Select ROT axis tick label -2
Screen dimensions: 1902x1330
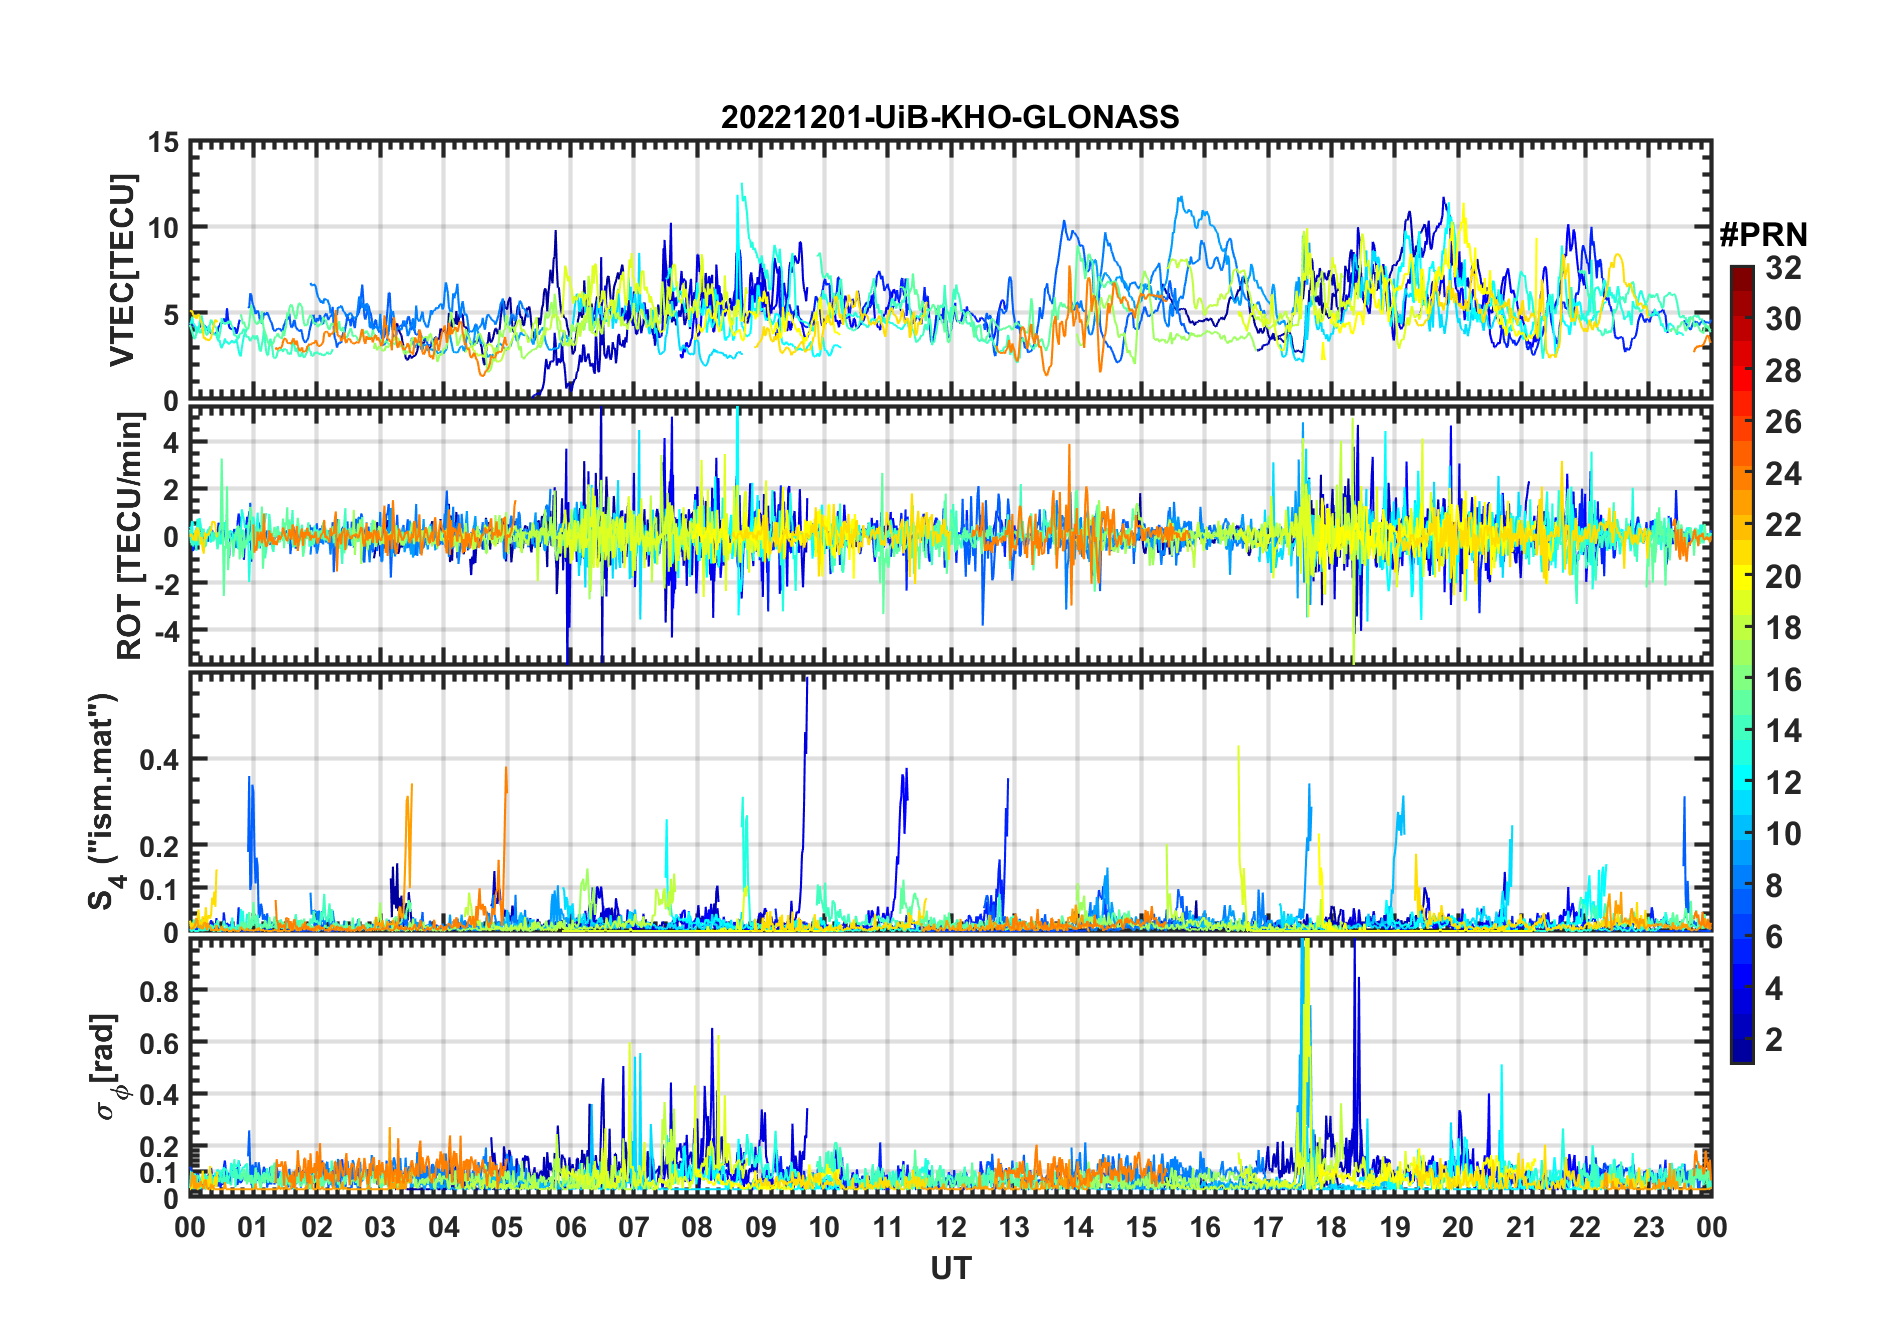pyautogui.click(x=166, y=584)
